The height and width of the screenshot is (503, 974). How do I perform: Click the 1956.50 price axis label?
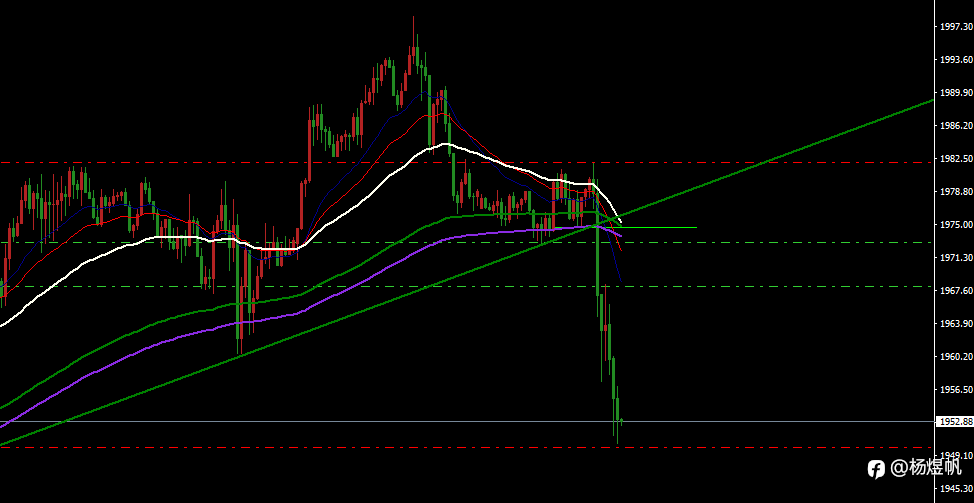pos(956,389)
